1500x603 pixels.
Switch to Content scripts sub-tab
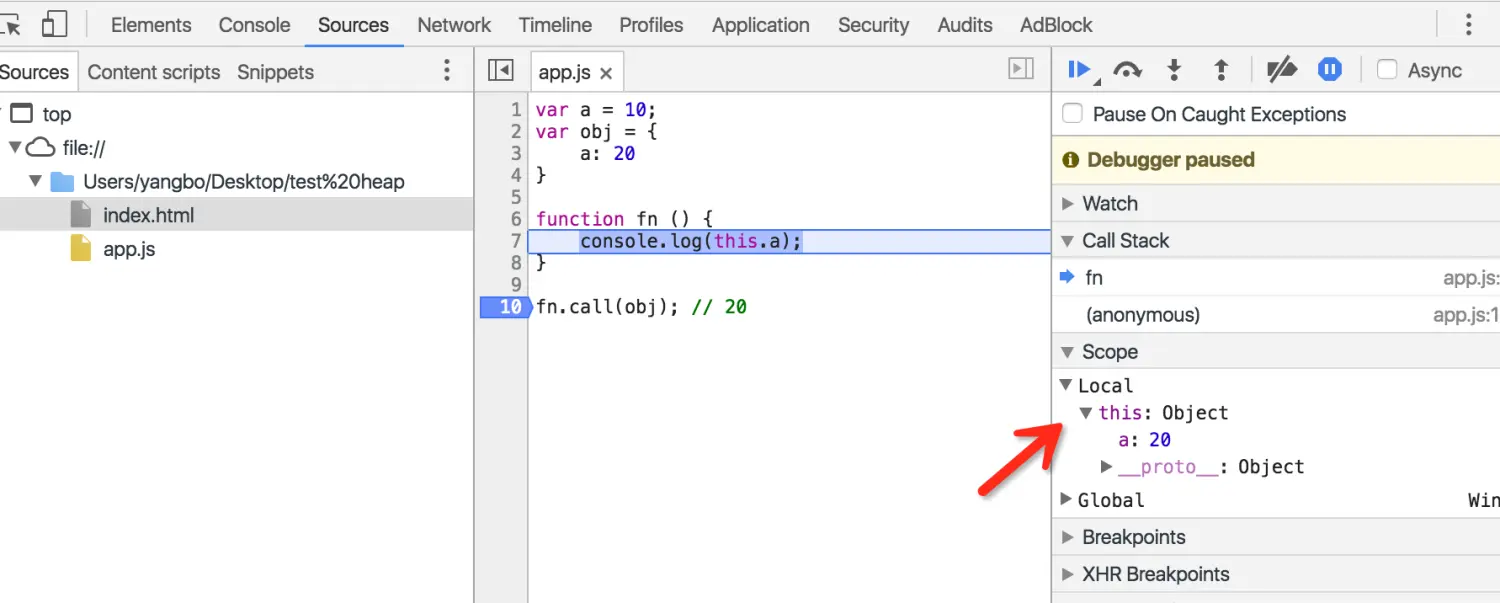coord(154,72)
